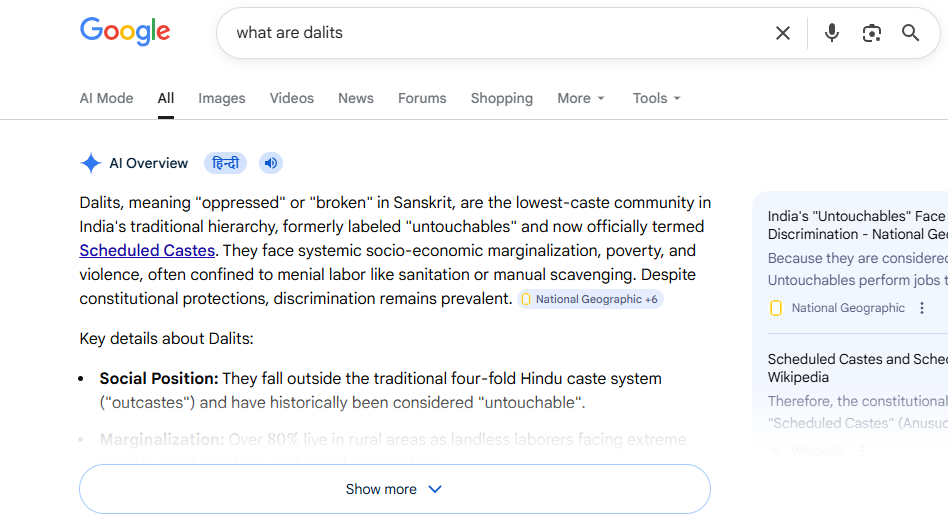Play the AI Overview audio with speaker icon

270,163
